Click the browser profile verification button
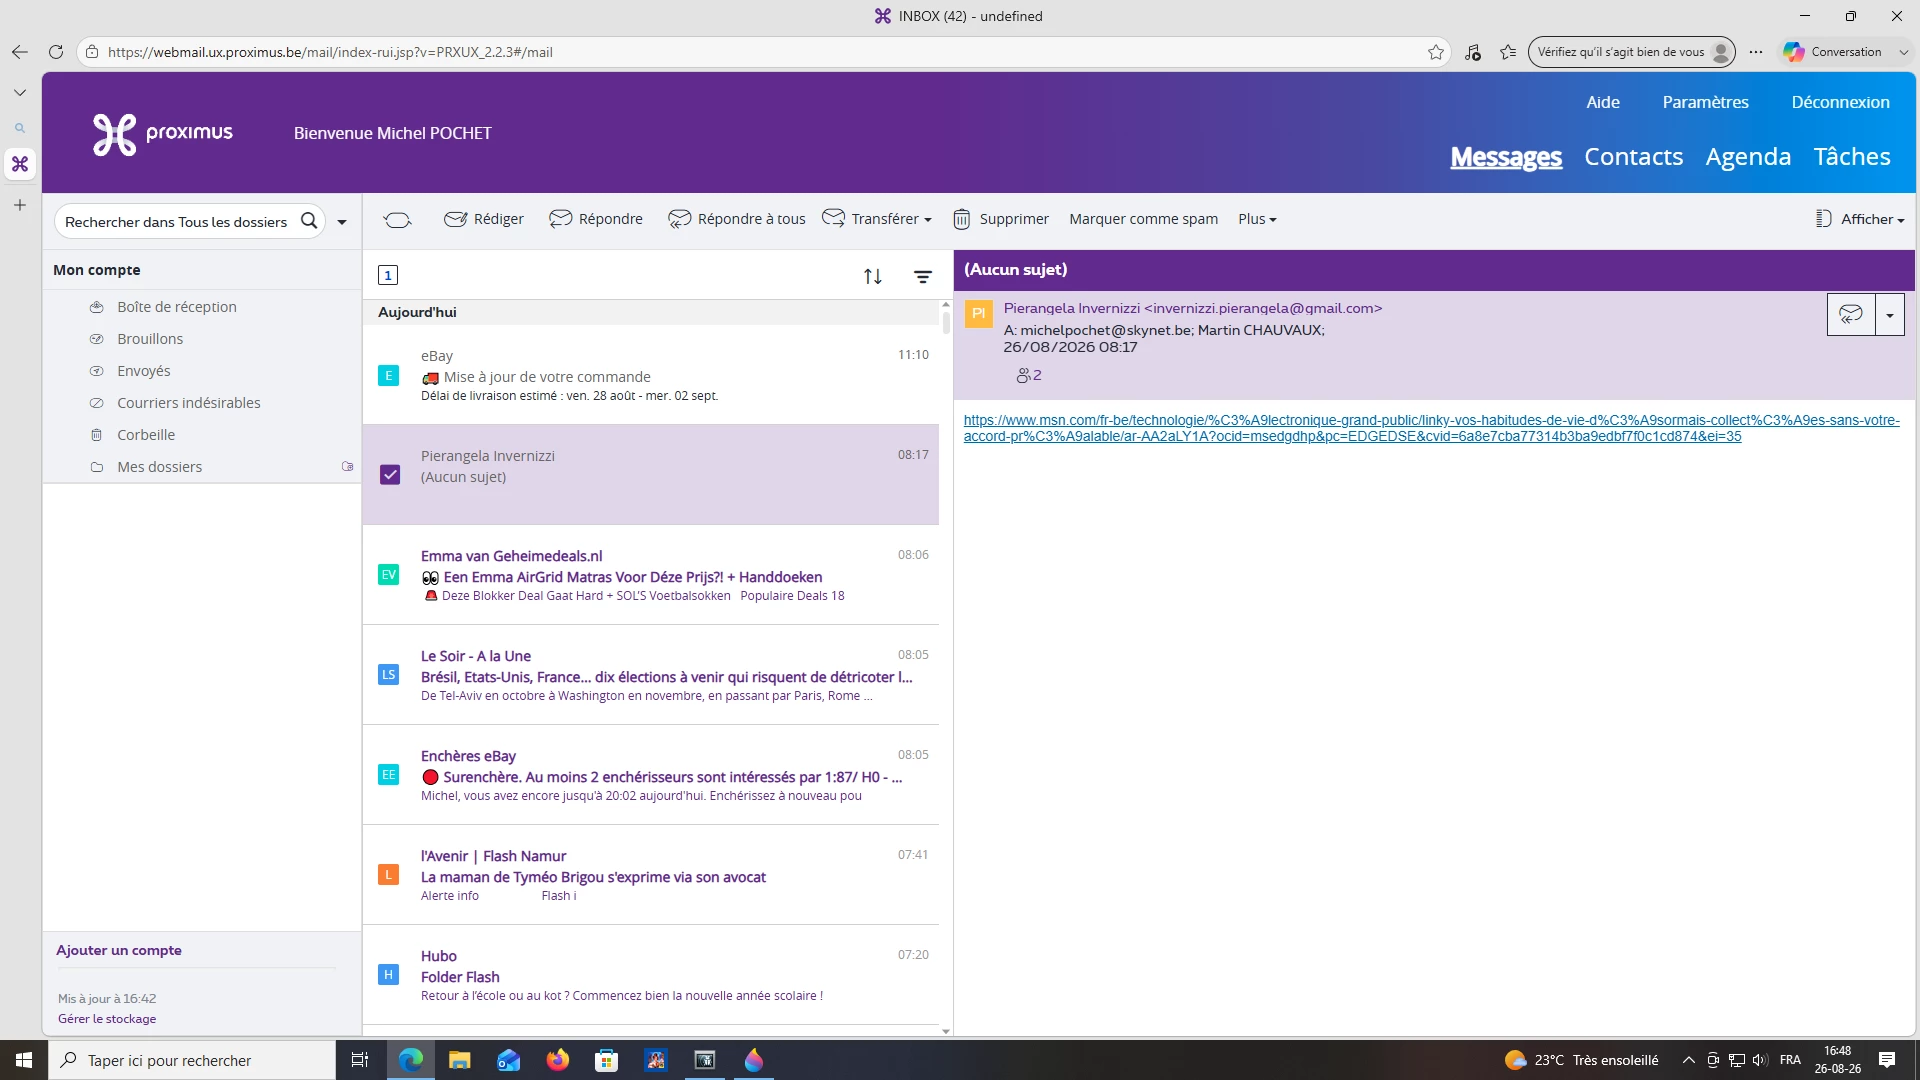Screen dimensions: 1920x1080 [x=1632, y=52]
